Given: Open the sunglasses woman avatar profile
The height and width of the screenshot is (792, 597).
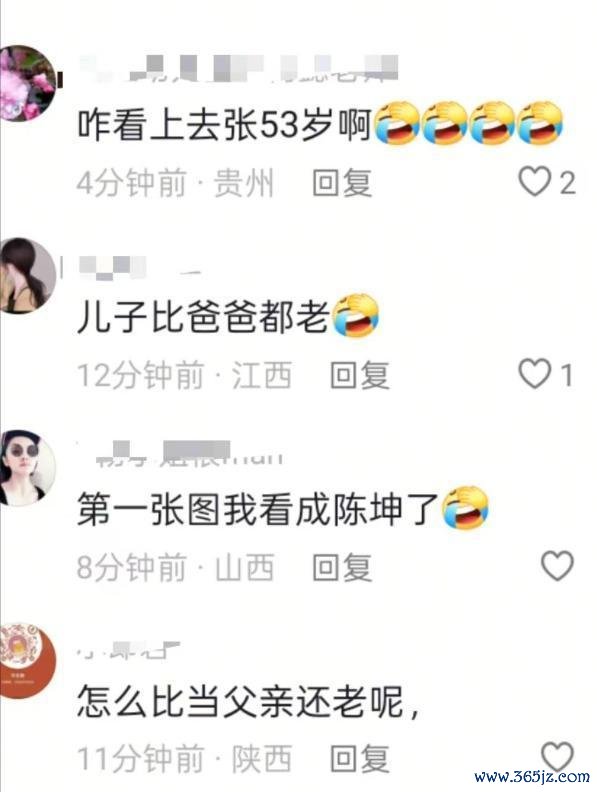Looking at the screenshot, I should coord(28,468).
